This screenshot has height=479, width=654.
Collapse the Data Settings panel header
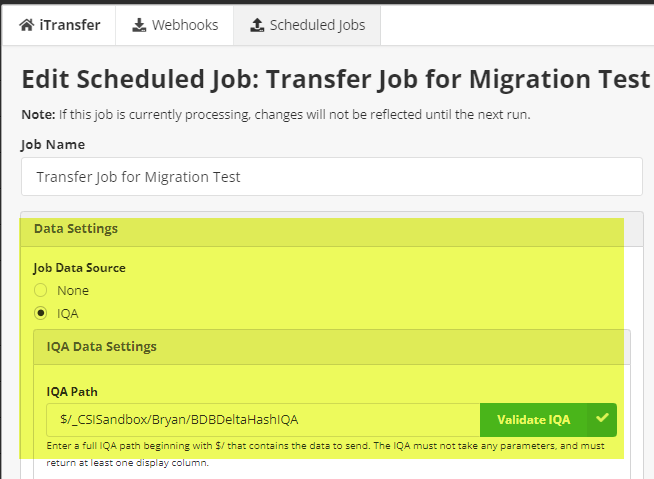tap(76, 229)
